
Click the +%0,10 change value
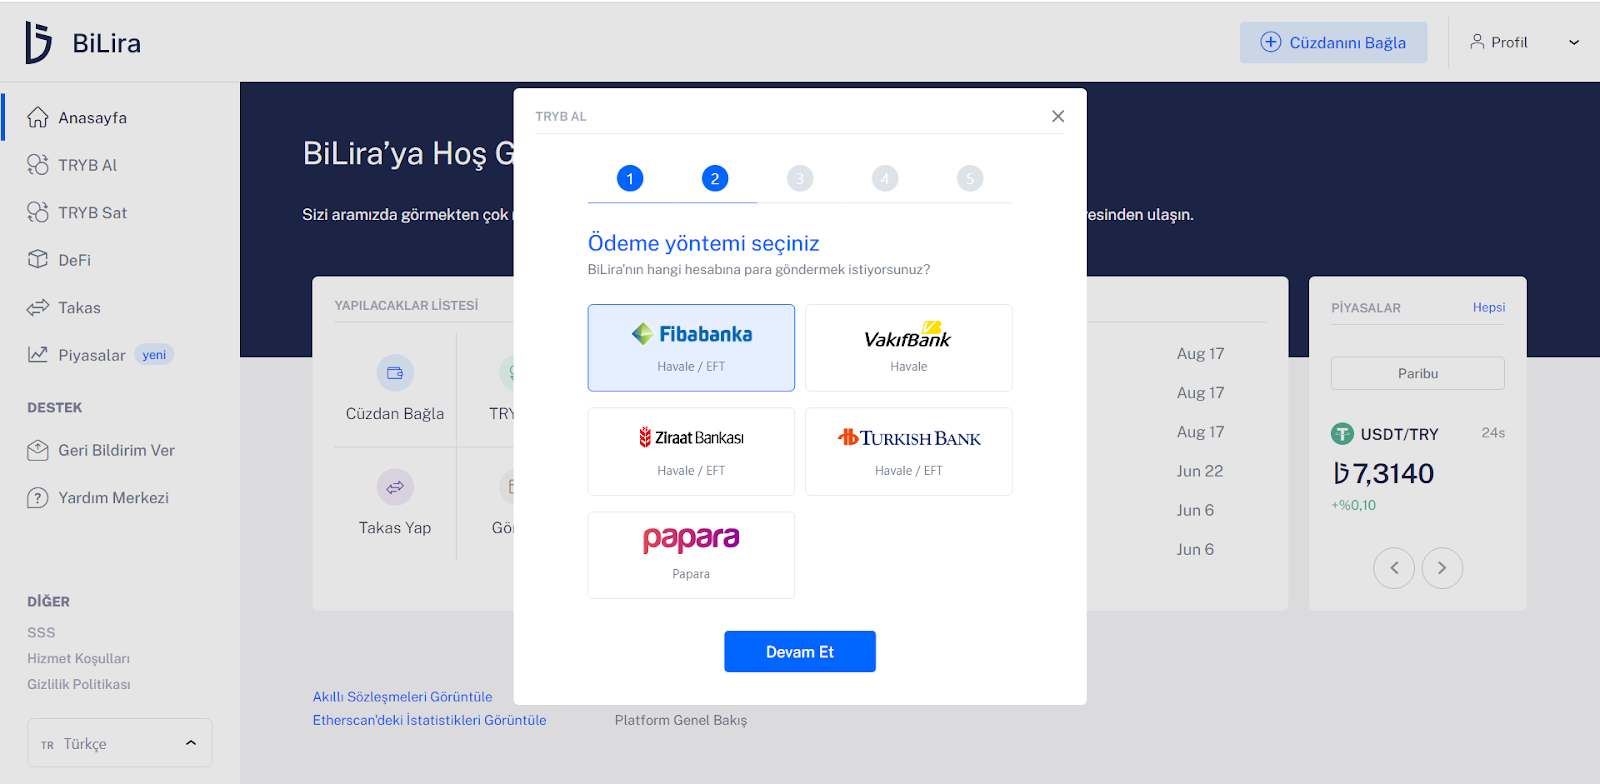pyautogui.click(x=1354, y=505)
